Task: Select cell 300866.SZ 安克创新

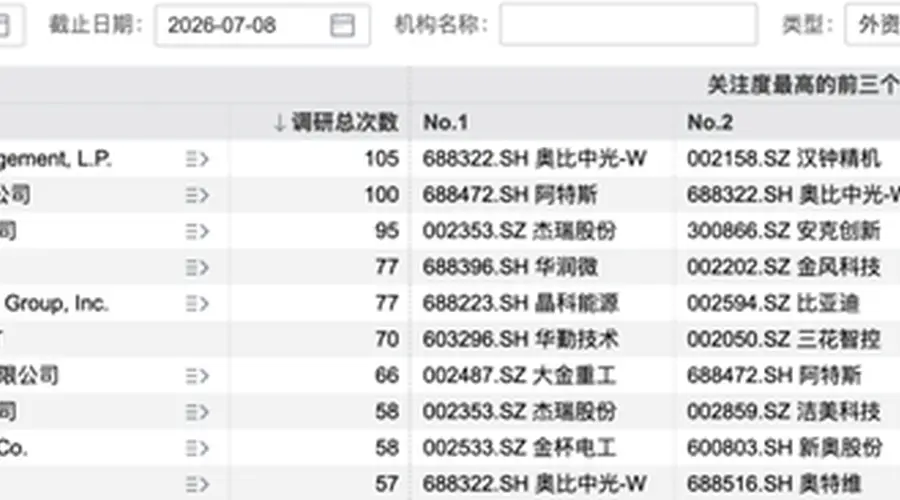Action: click(x=783, y=231)
